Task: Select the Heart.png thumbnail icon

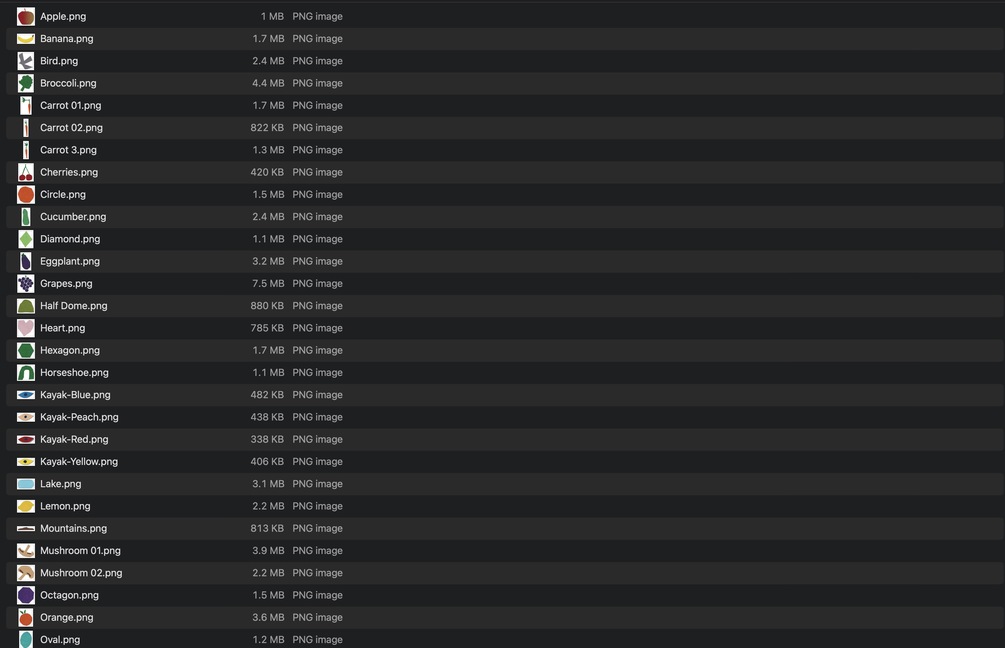Action: [x=26, y=328]
